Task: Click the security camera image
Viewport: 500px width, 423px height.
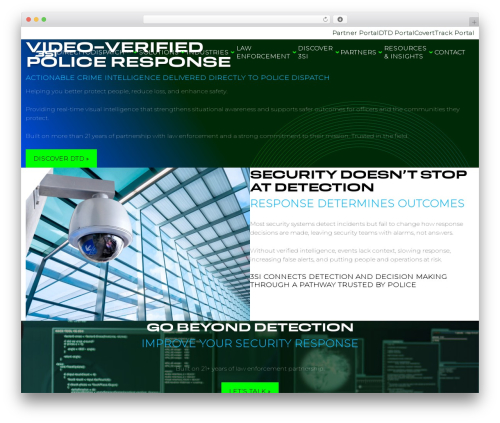Action: pyautogui.click(x=138, y=244)
